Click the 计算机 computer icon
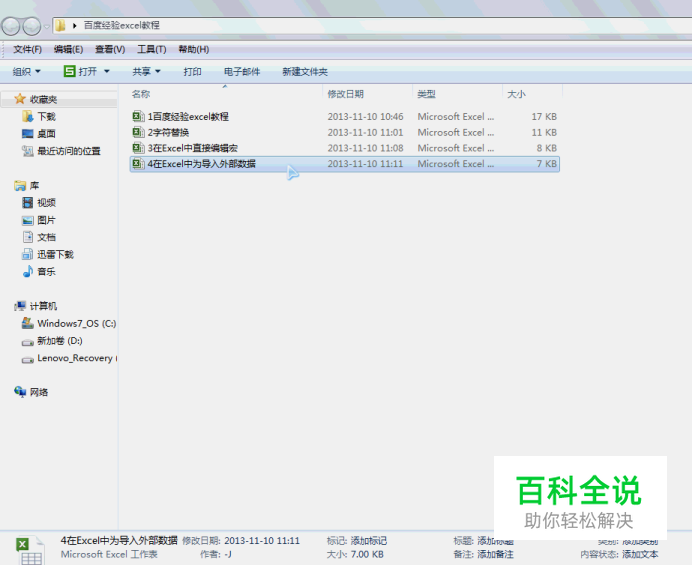692x565 pixels. pos(20,306)
